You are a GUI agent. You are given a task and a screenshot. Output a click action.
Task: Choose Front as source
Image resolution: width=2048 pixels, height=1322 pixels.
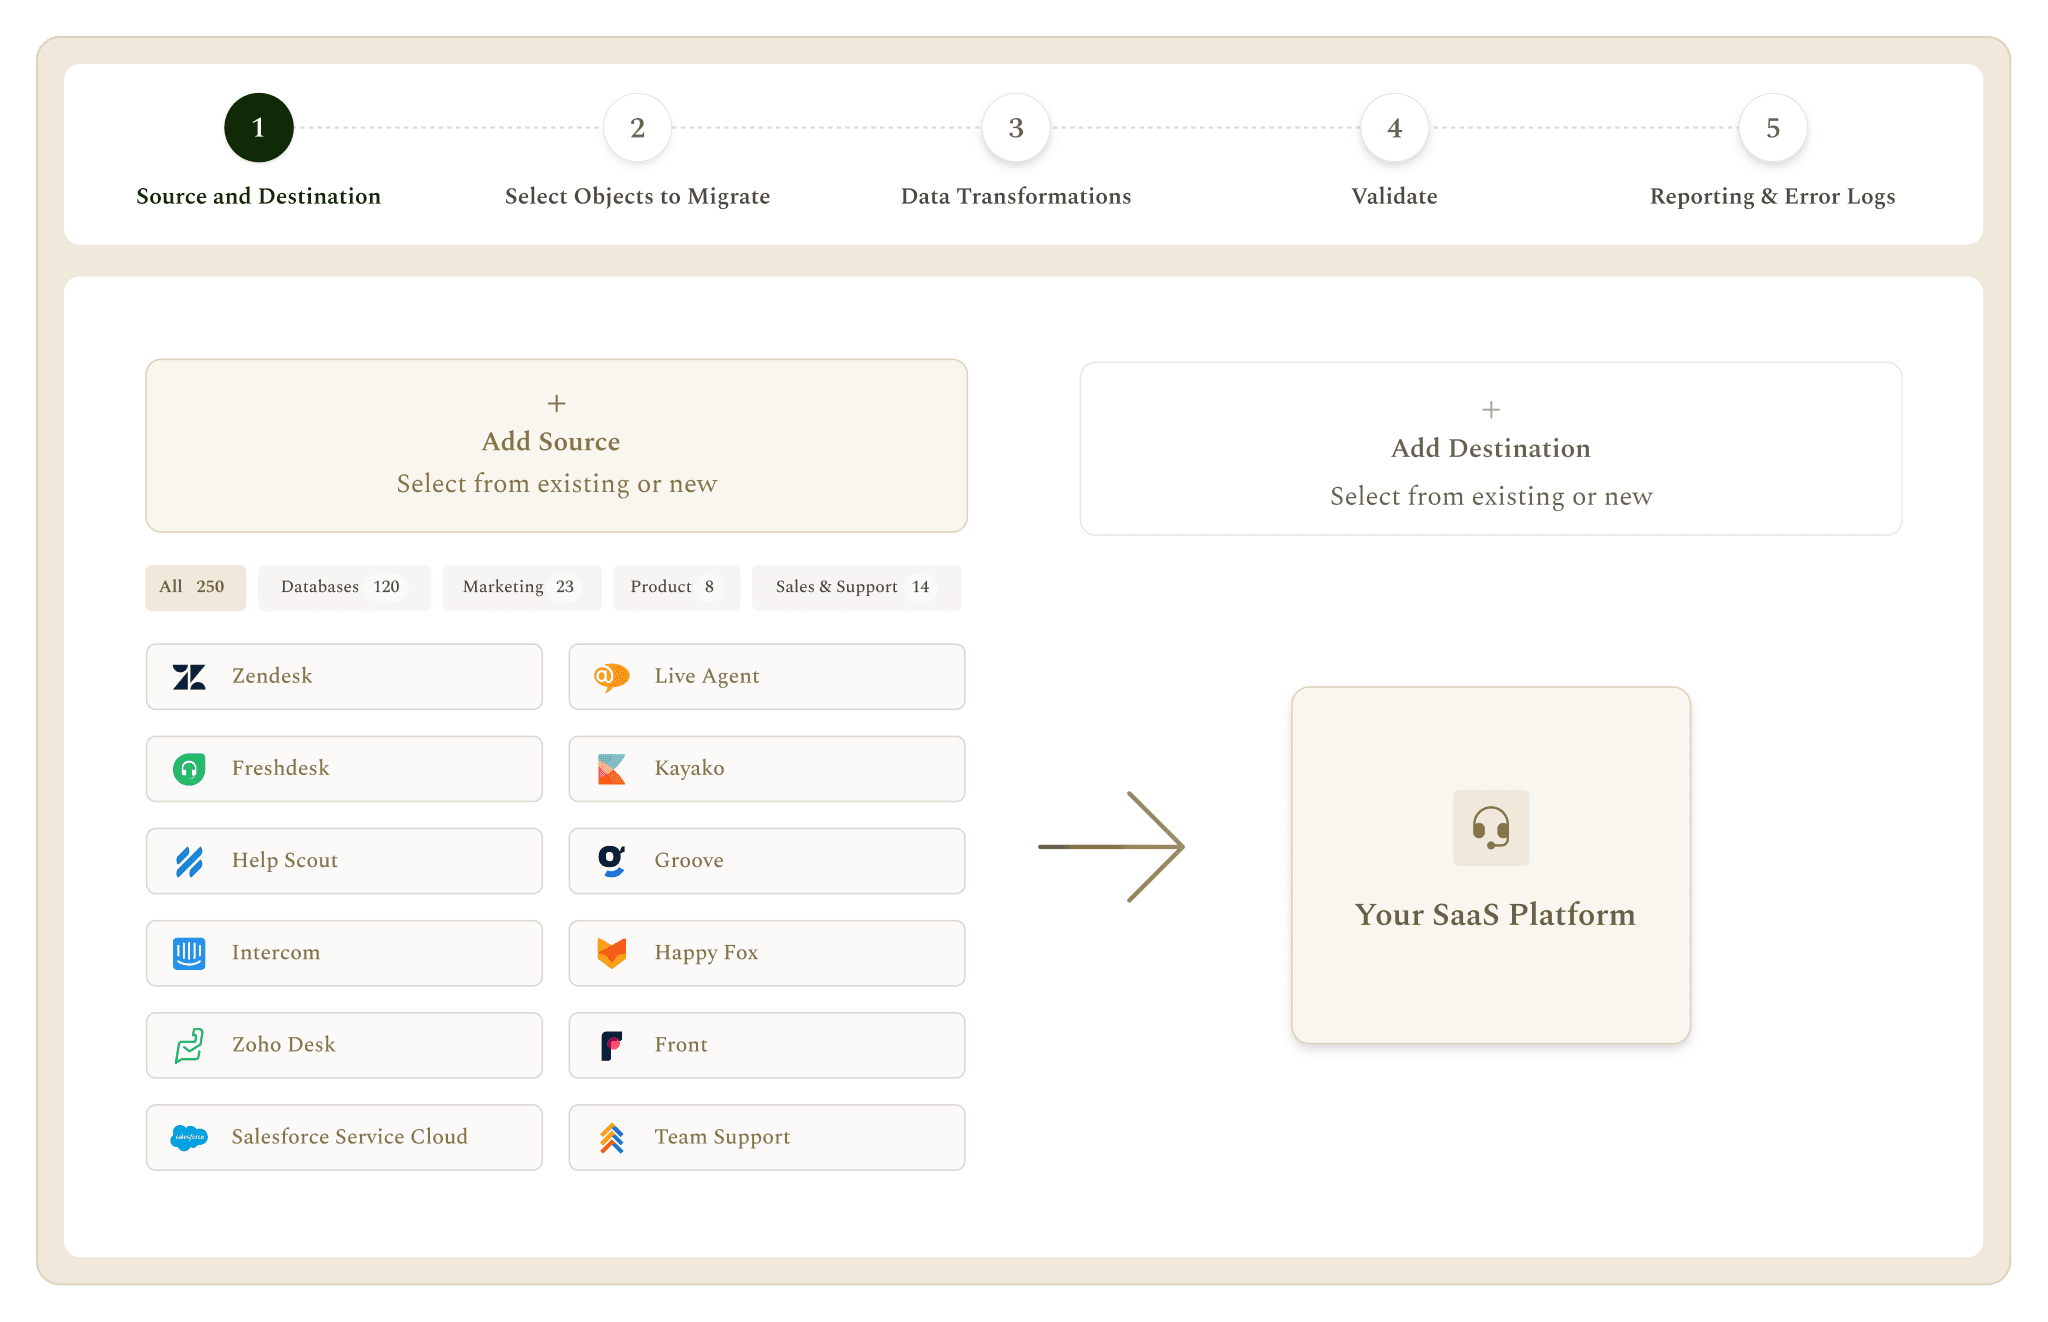tap(767, 1045)
